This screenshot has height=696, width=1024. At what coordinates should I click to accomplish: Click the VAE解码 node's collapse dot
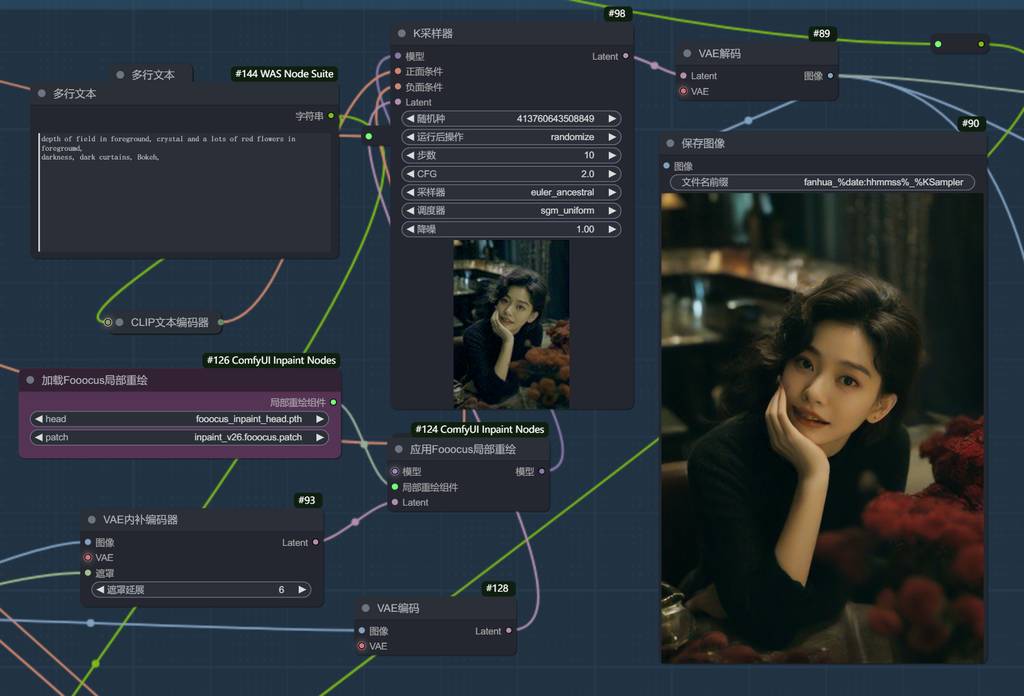688,54
